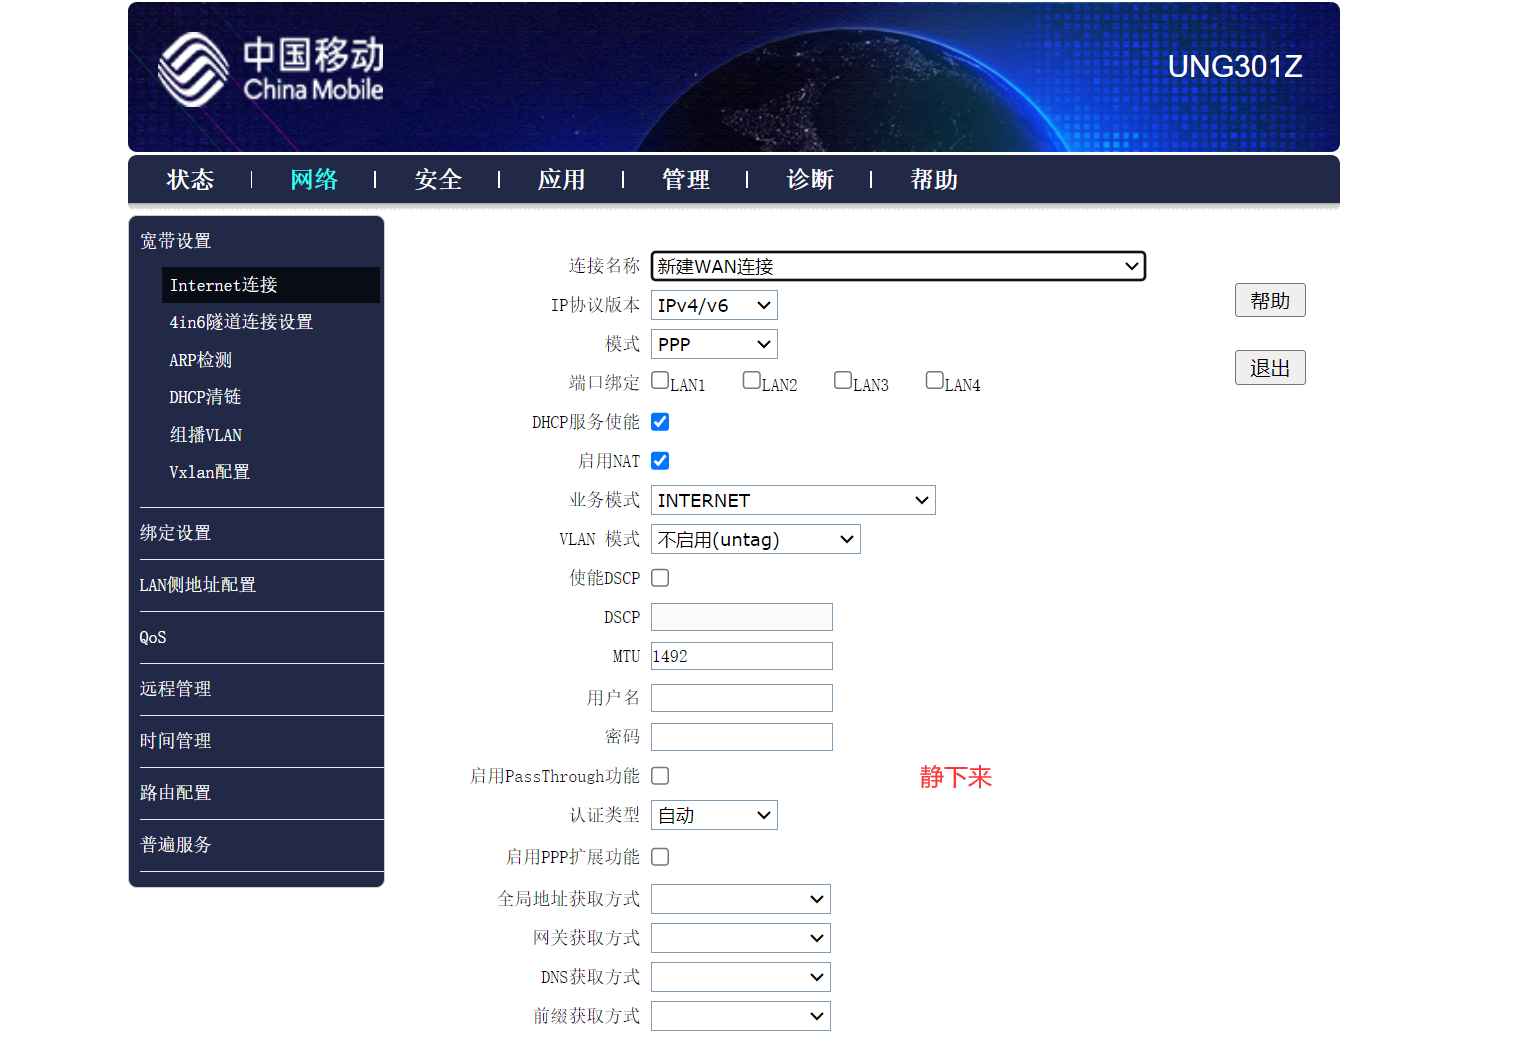Open the 安全 security tab
The width and height of the screenshot is (1529, 1061).
pos(438,180)
